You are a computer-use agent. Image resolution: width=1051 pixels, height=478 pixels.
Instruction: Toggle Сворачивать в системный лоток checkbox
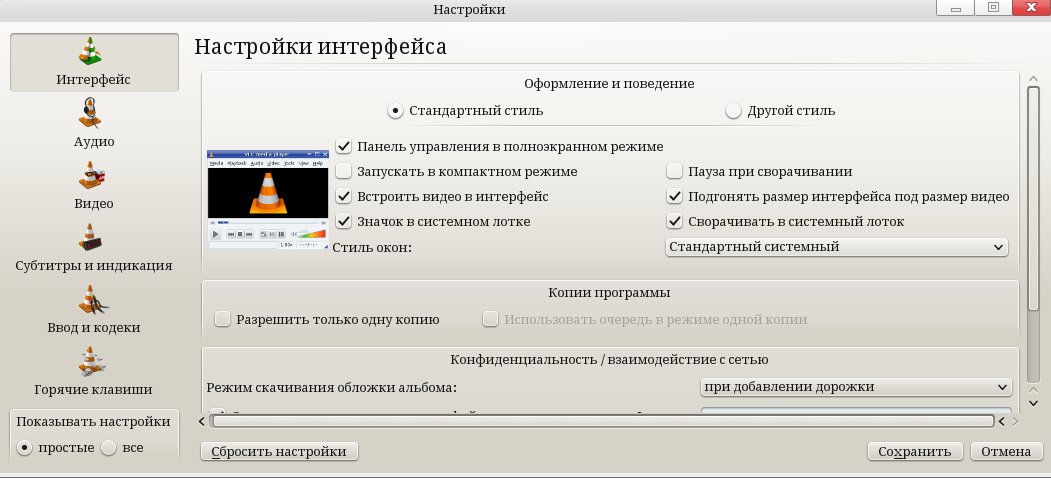pos(674,221)
